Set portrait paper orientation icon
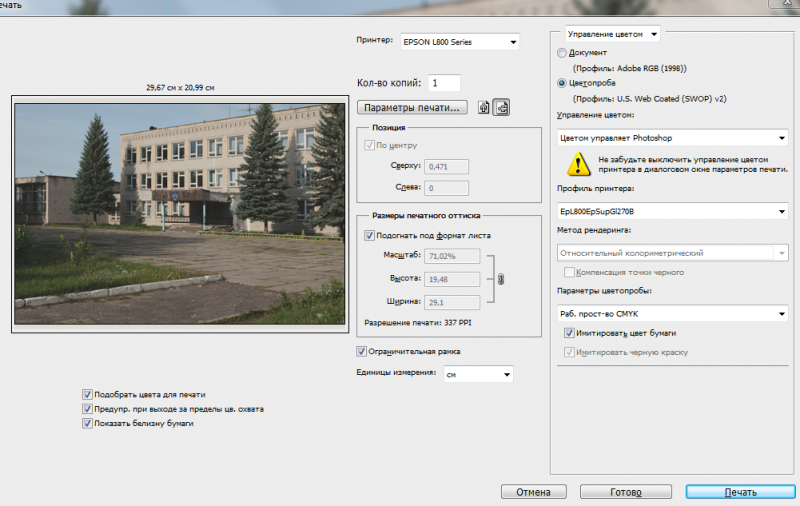The height and width of the screenshot is (506, 800). [x=484, y=108]
